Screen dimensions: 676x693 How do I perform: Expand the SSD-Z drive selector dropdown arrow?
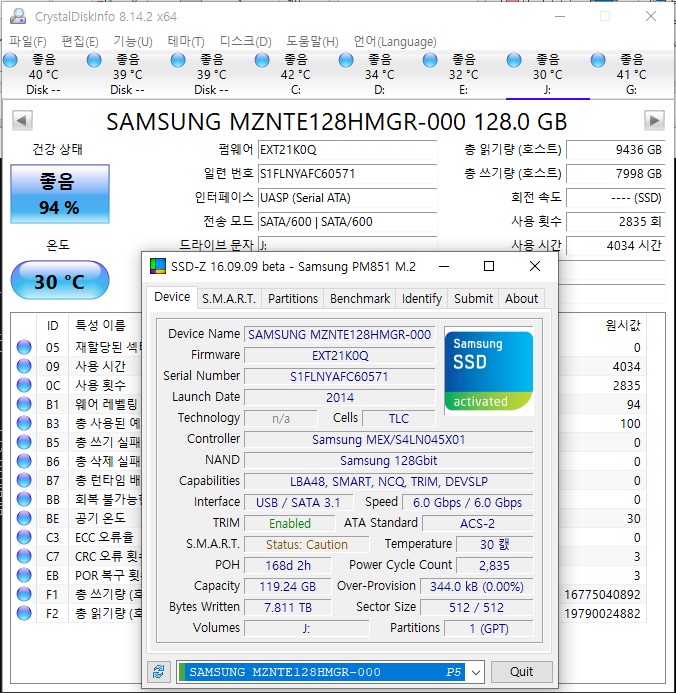click(x=475, y=672)
